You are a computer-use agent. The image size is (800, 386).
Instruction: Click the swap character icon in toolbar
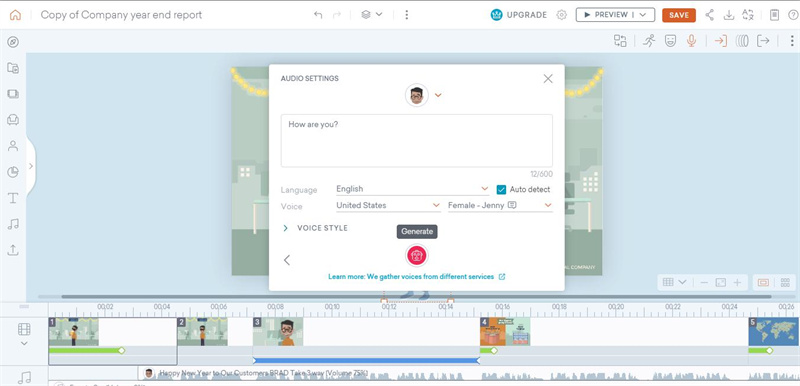coord(620,41)
